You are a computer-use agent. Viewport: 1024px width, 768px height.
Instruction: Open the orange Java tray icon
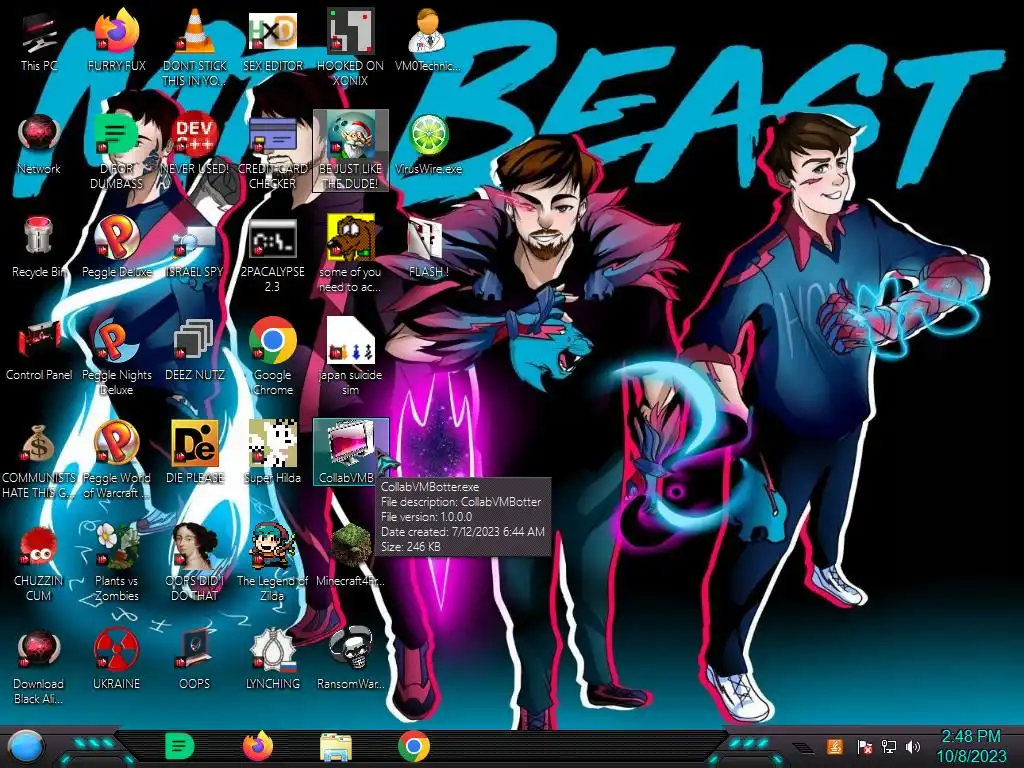click(x=835, y=746)
